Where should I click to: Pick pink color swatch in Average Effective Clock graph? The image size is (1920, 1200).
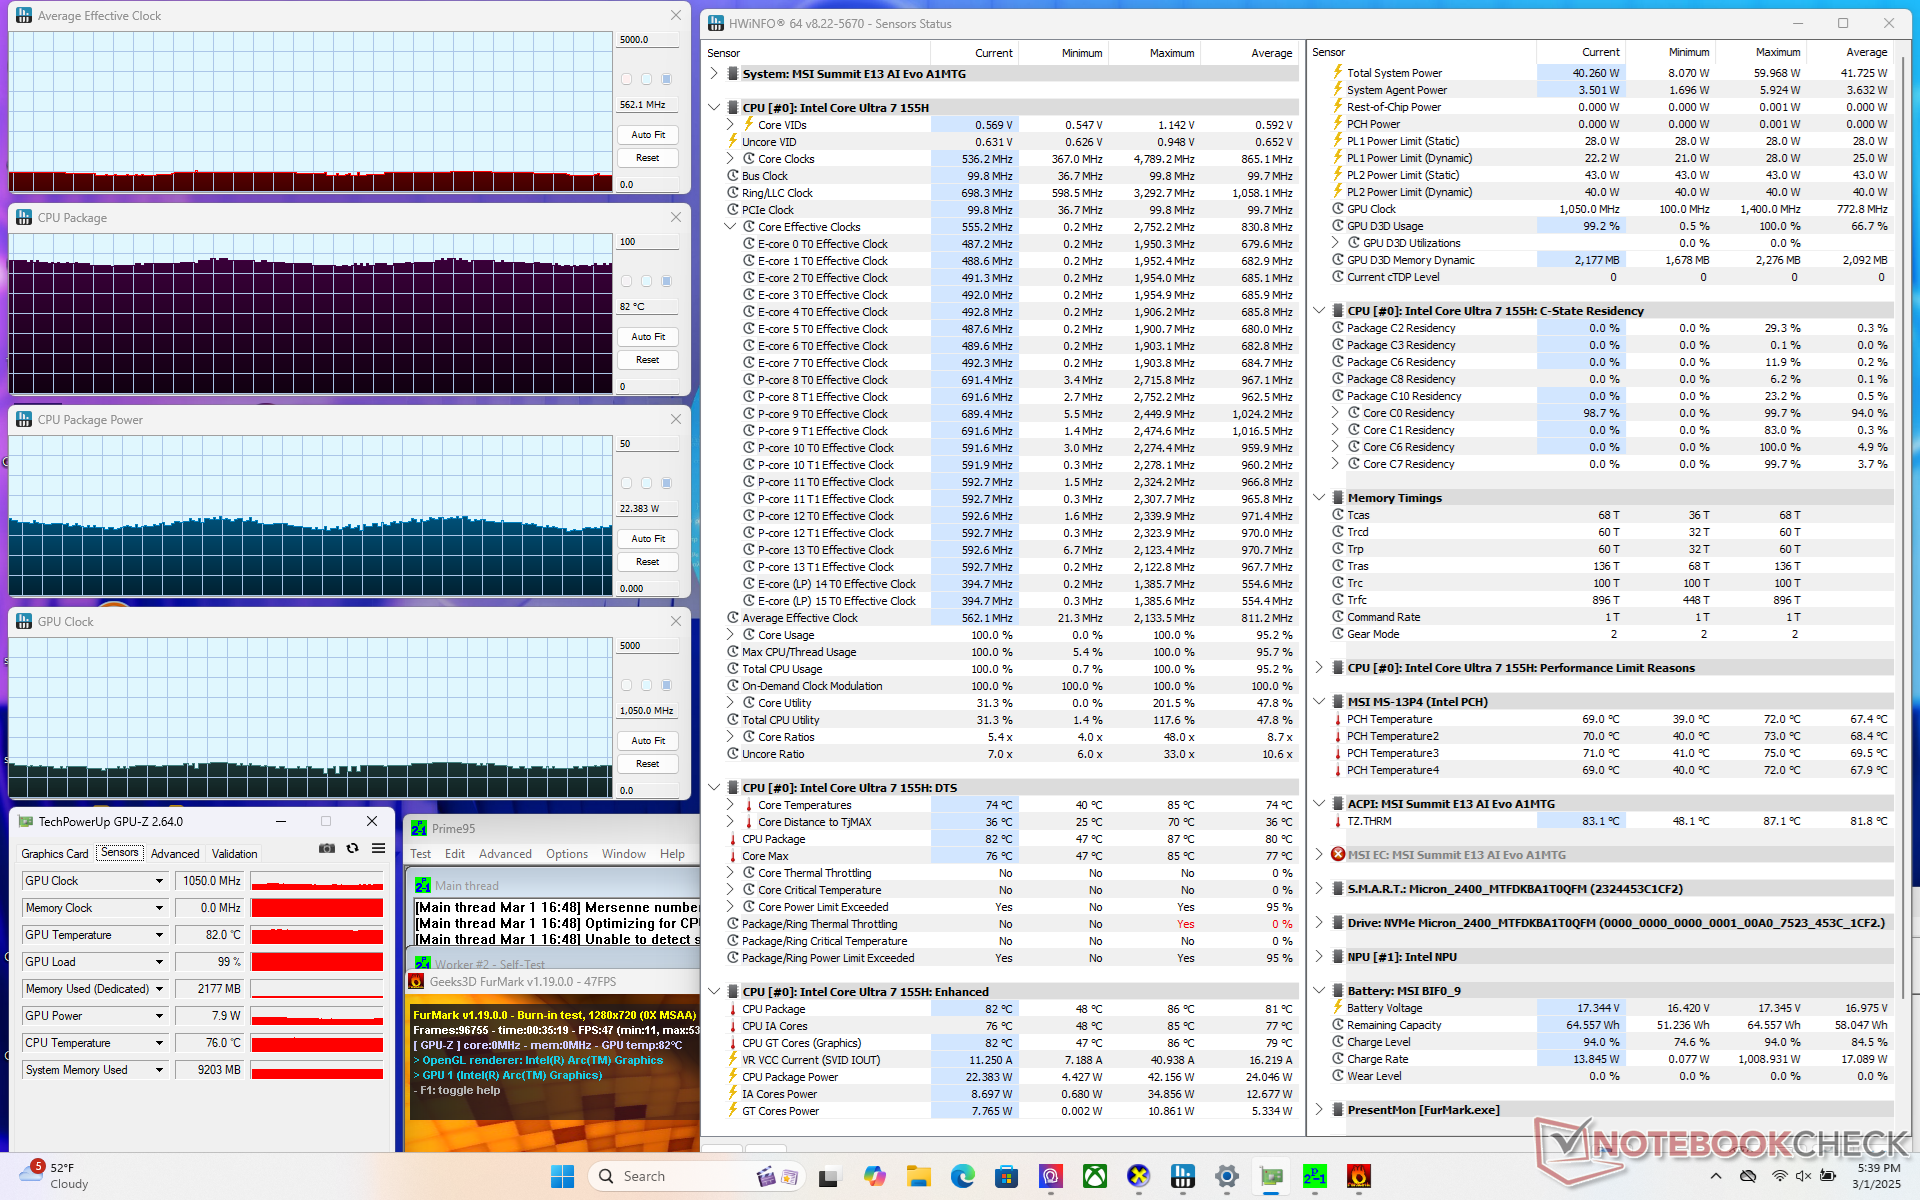(627, 79)
